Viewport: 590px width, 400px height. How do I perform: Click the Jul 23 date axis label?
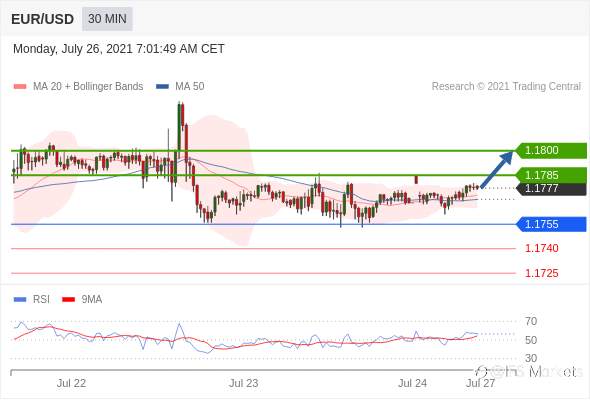coord(244,383)
